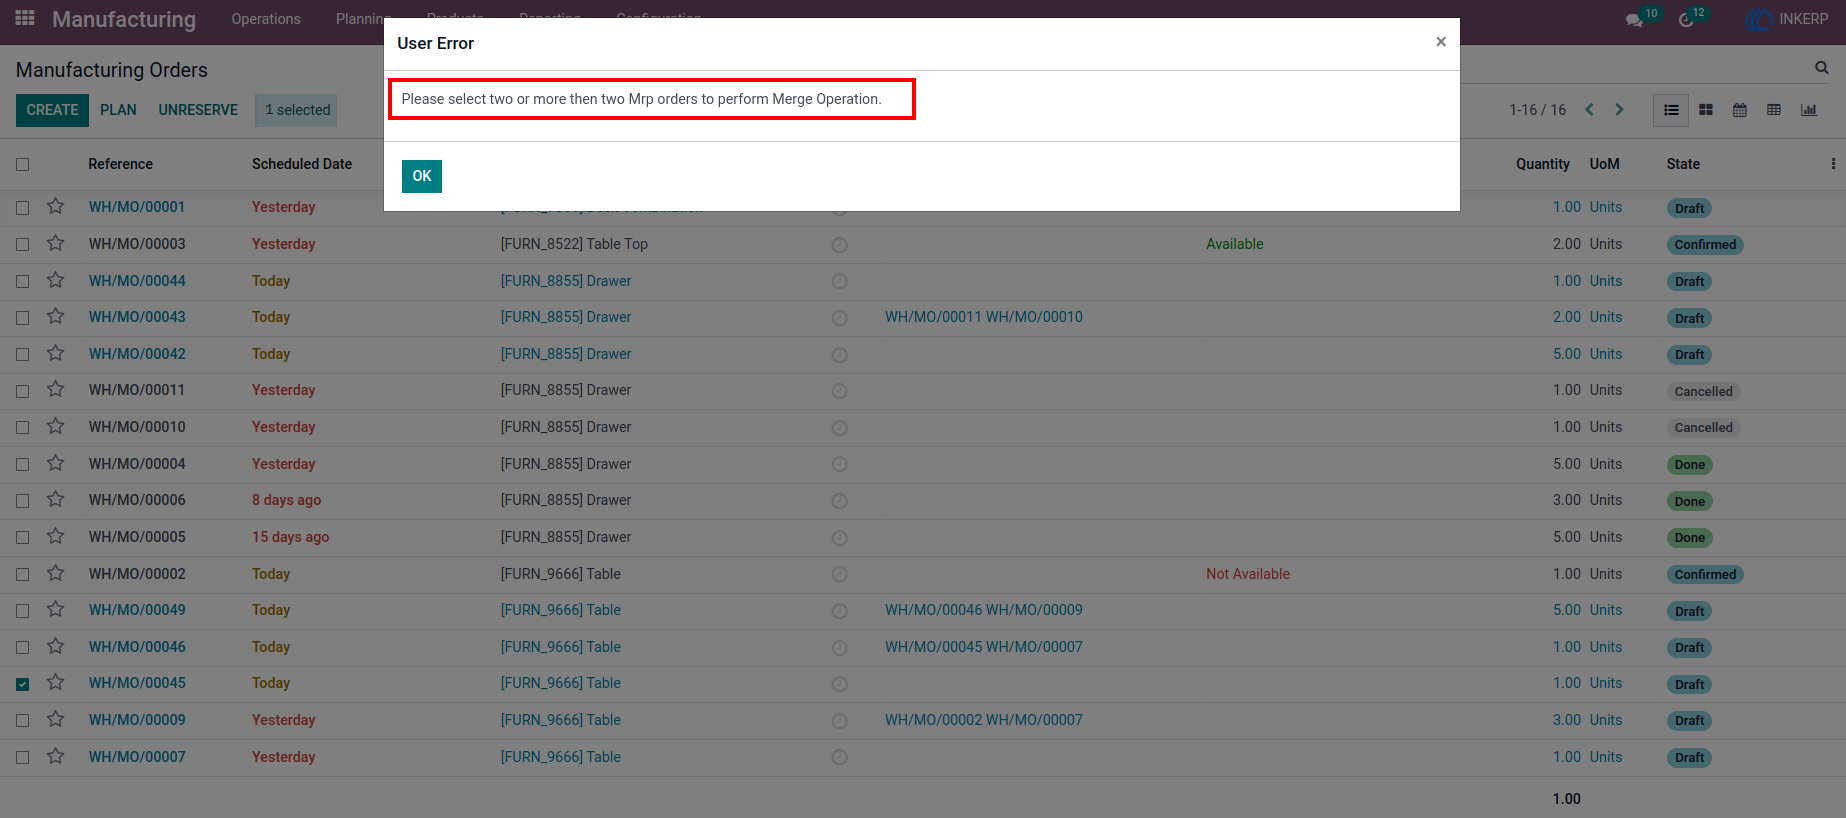Screen dimensions: 1846x818
Task: Close the User Error dialog with X
Action: pos(1441,42)
